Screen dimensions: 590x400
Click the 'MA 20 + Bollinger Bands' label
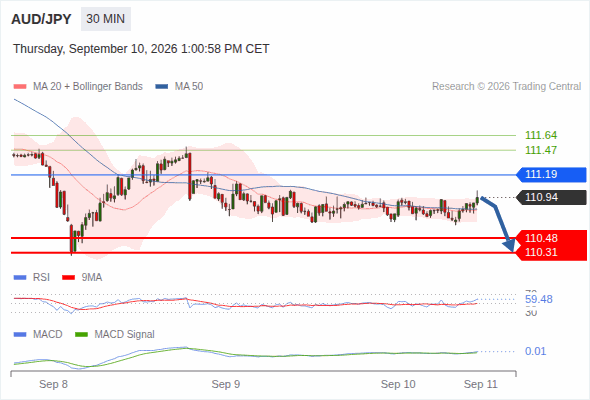pyautogui.click(x=88, y=87)
